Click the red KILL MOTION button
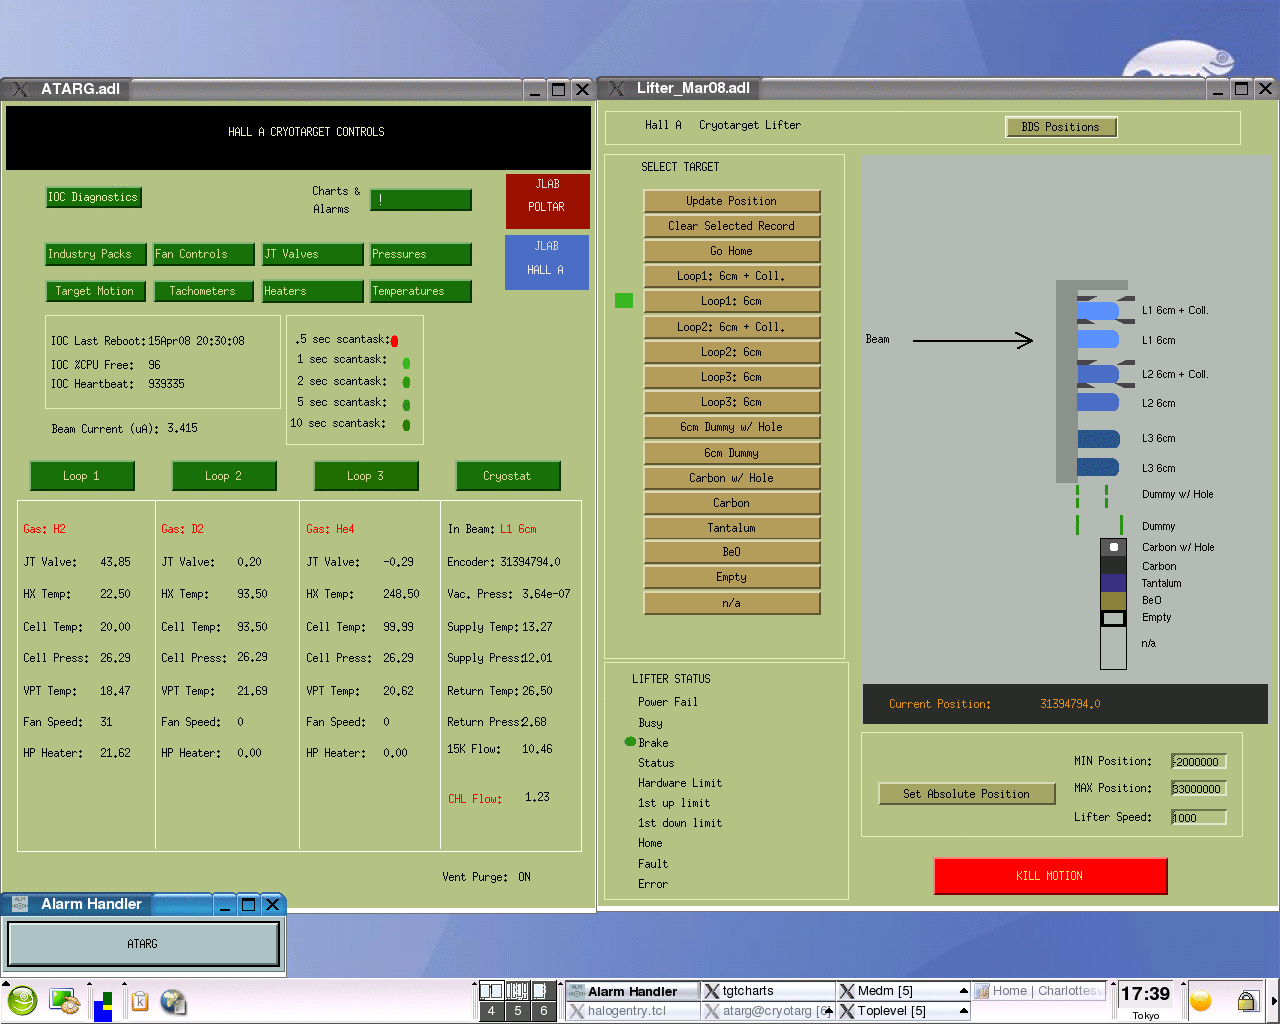The image size is (1280, 1024). 1051,876
